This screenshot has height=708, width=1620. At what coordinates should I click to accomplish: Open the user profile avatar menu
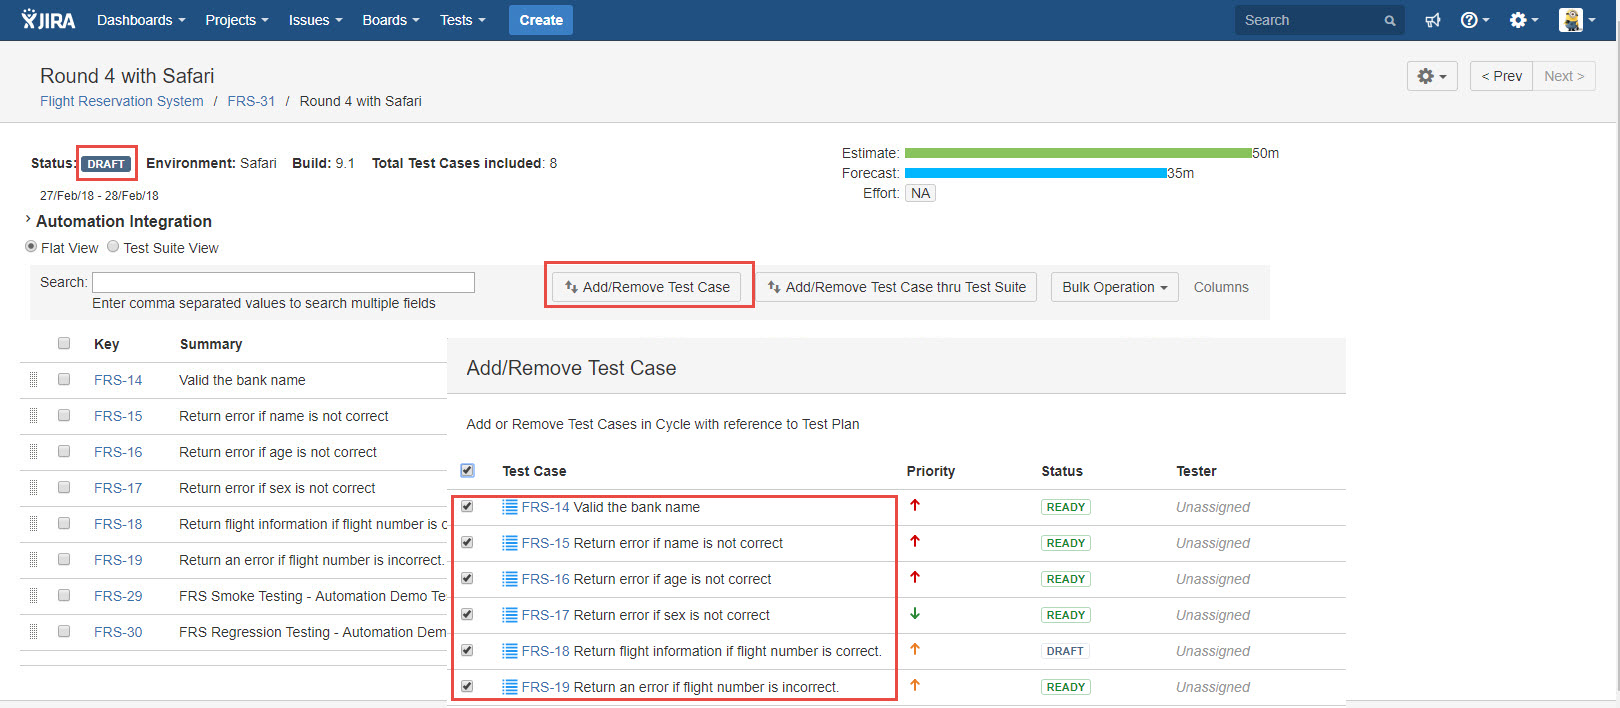[1576, 20]
